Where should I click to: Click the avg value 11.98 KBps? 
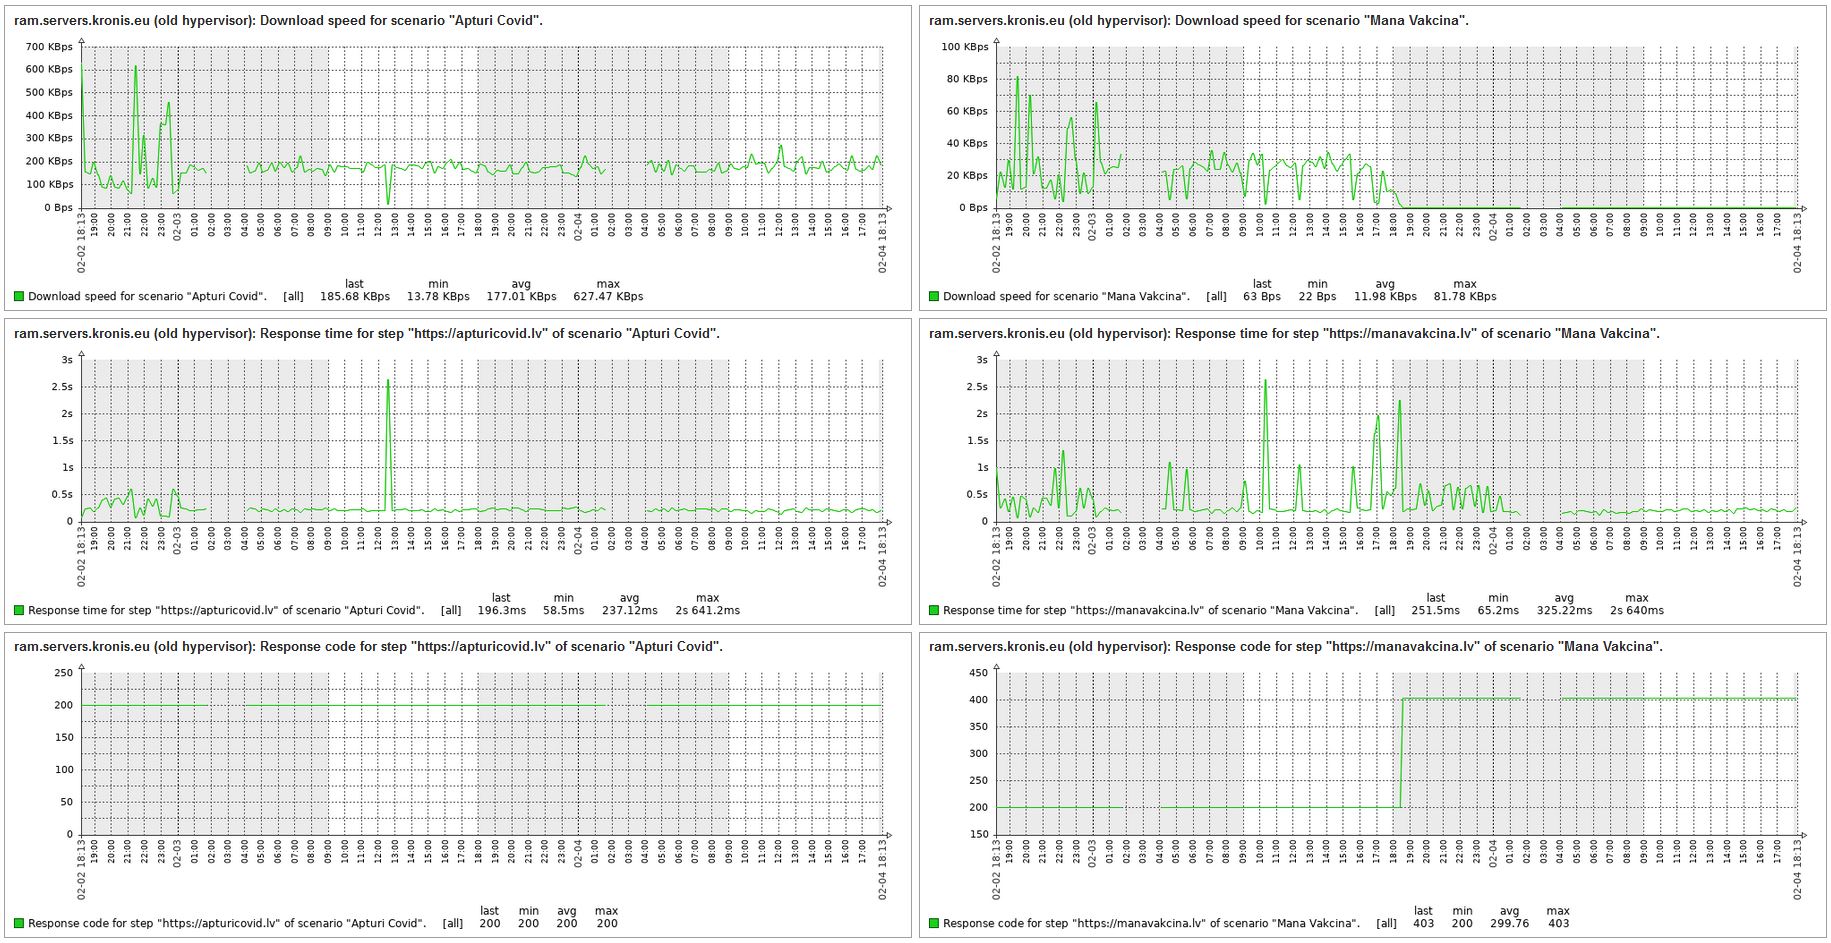1385,296
